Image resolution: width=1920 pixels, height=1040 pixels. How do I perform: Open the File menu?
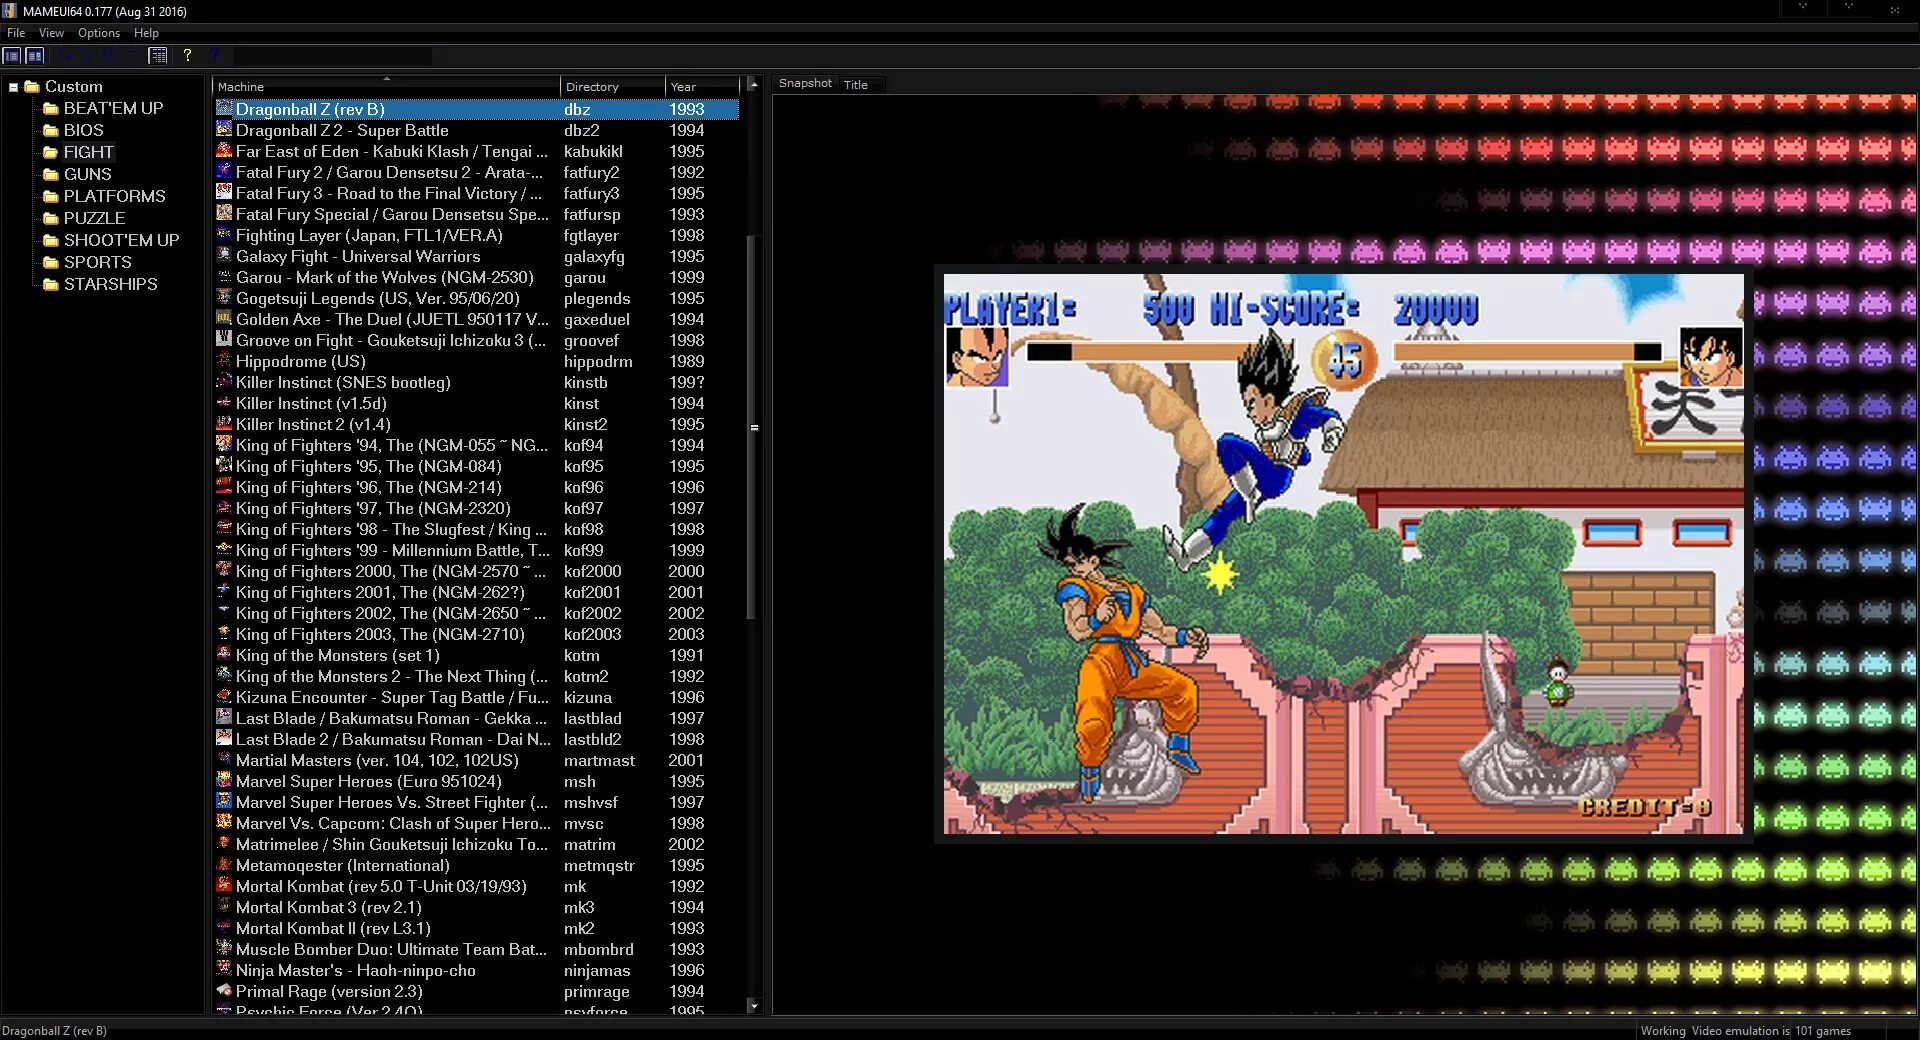pyautogui.click(x=16, y=33)
